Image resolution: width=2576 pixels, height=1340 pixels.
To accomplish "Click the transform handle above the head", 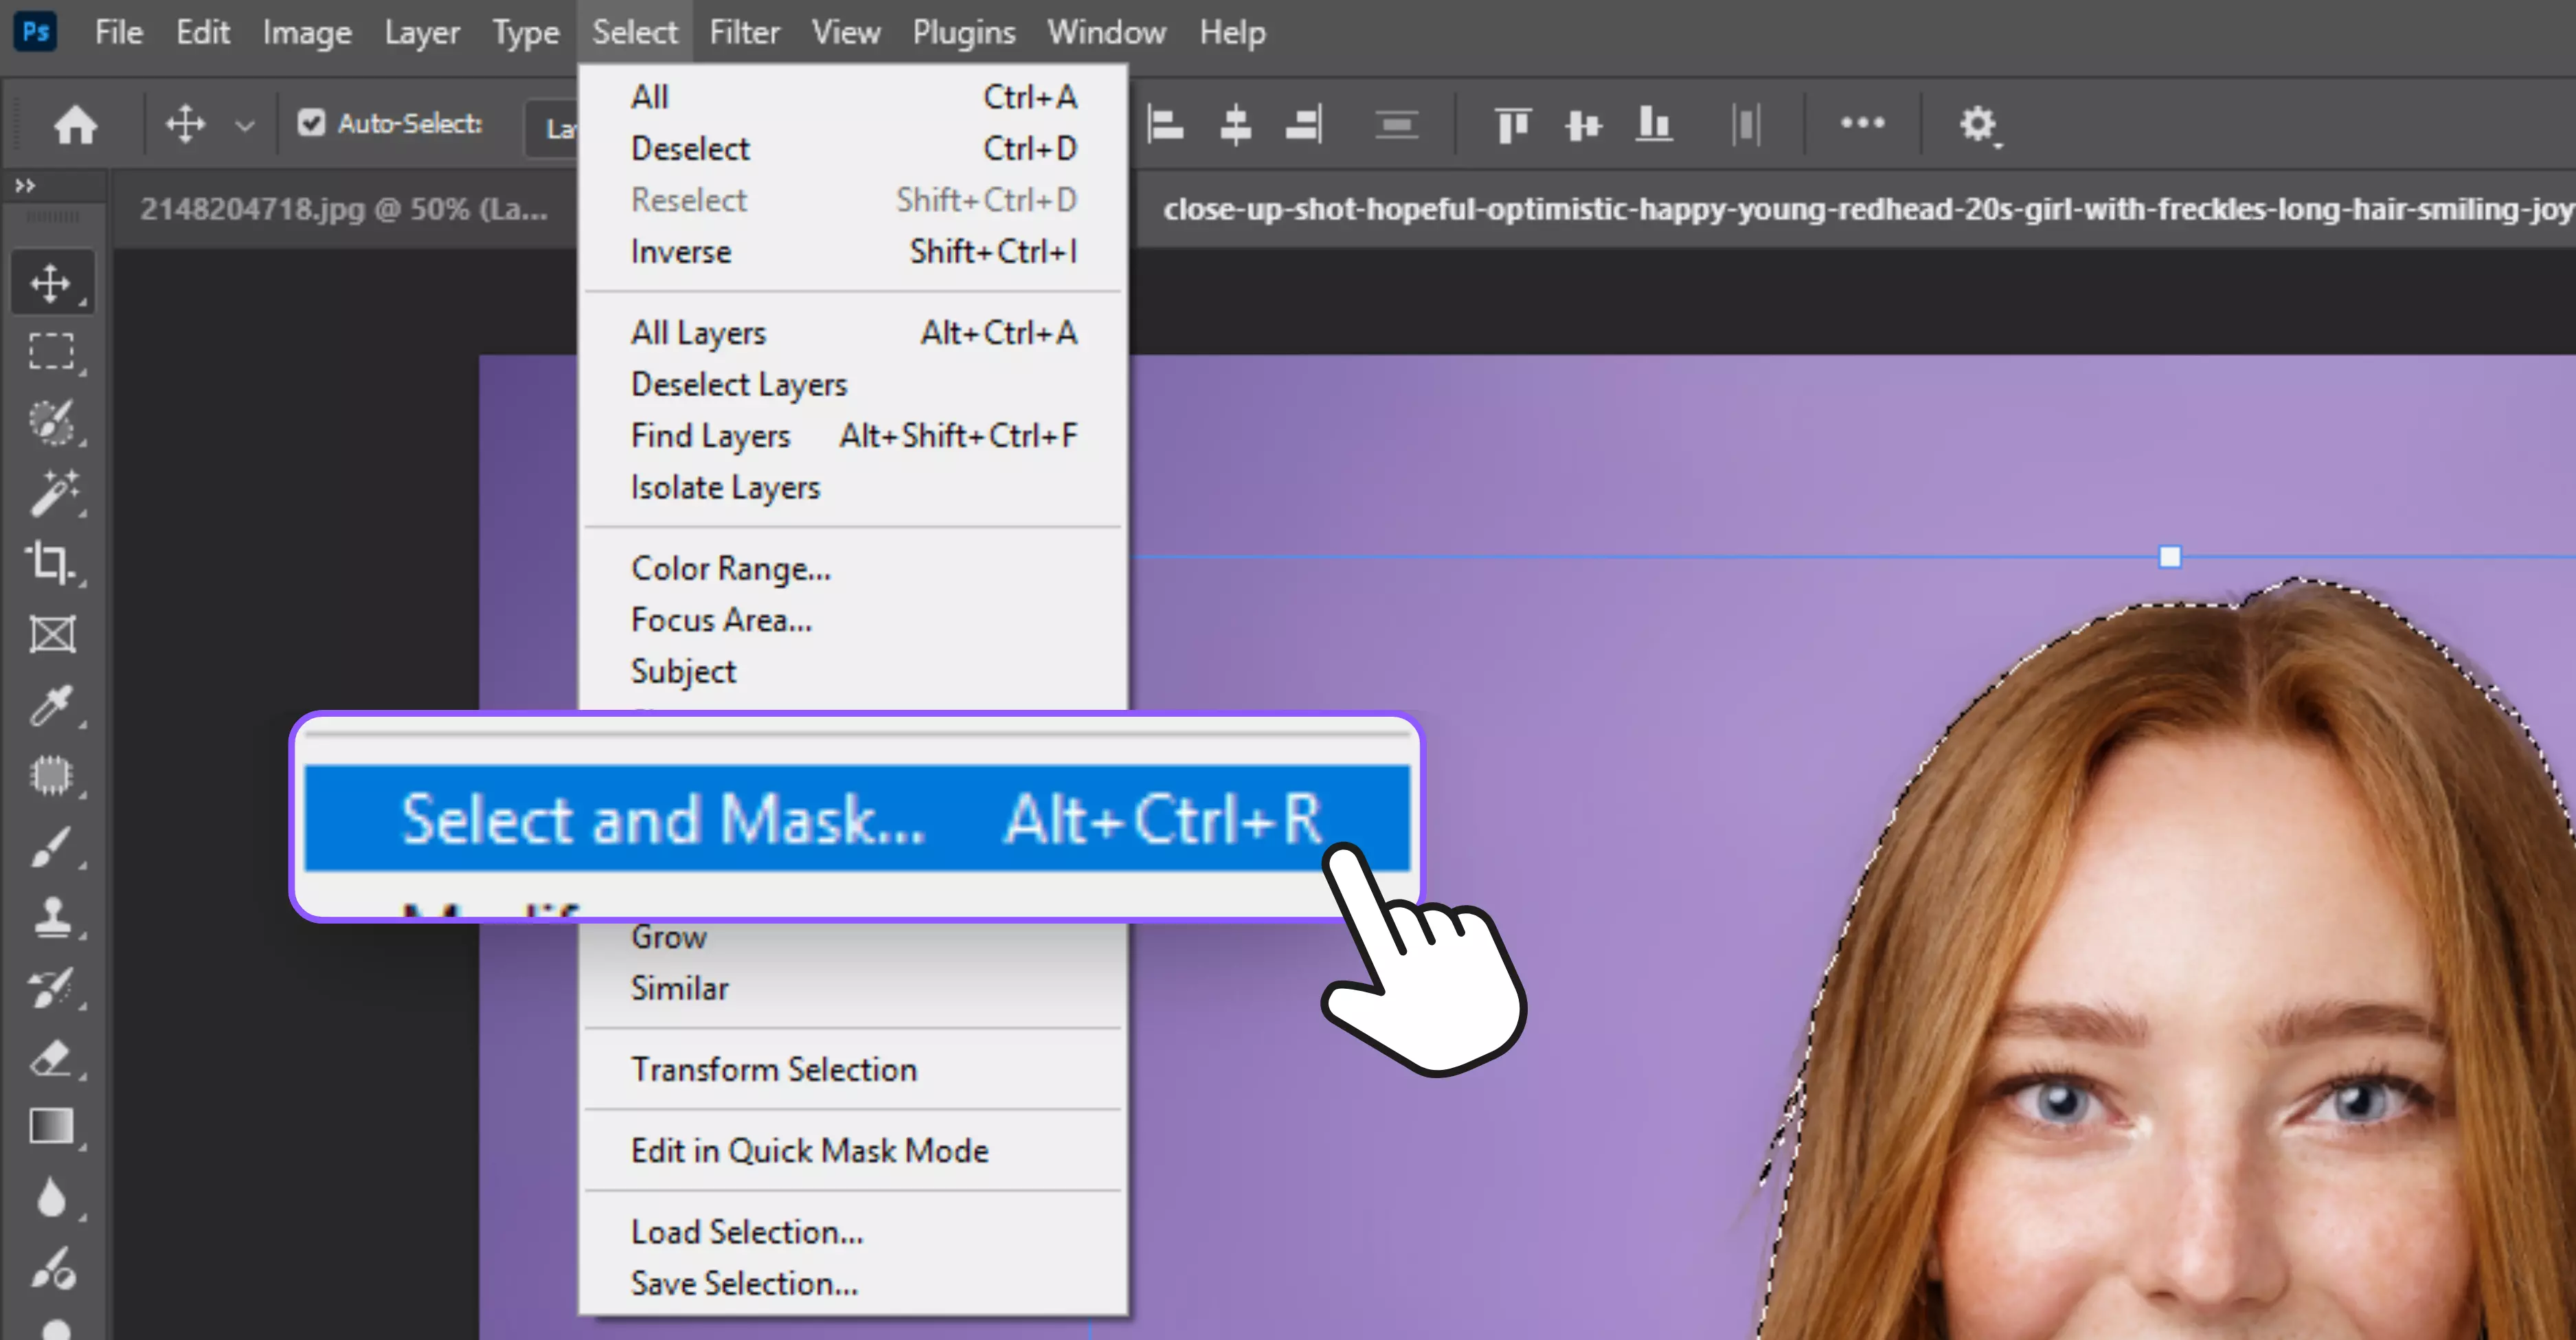I will click(2169, 556).
